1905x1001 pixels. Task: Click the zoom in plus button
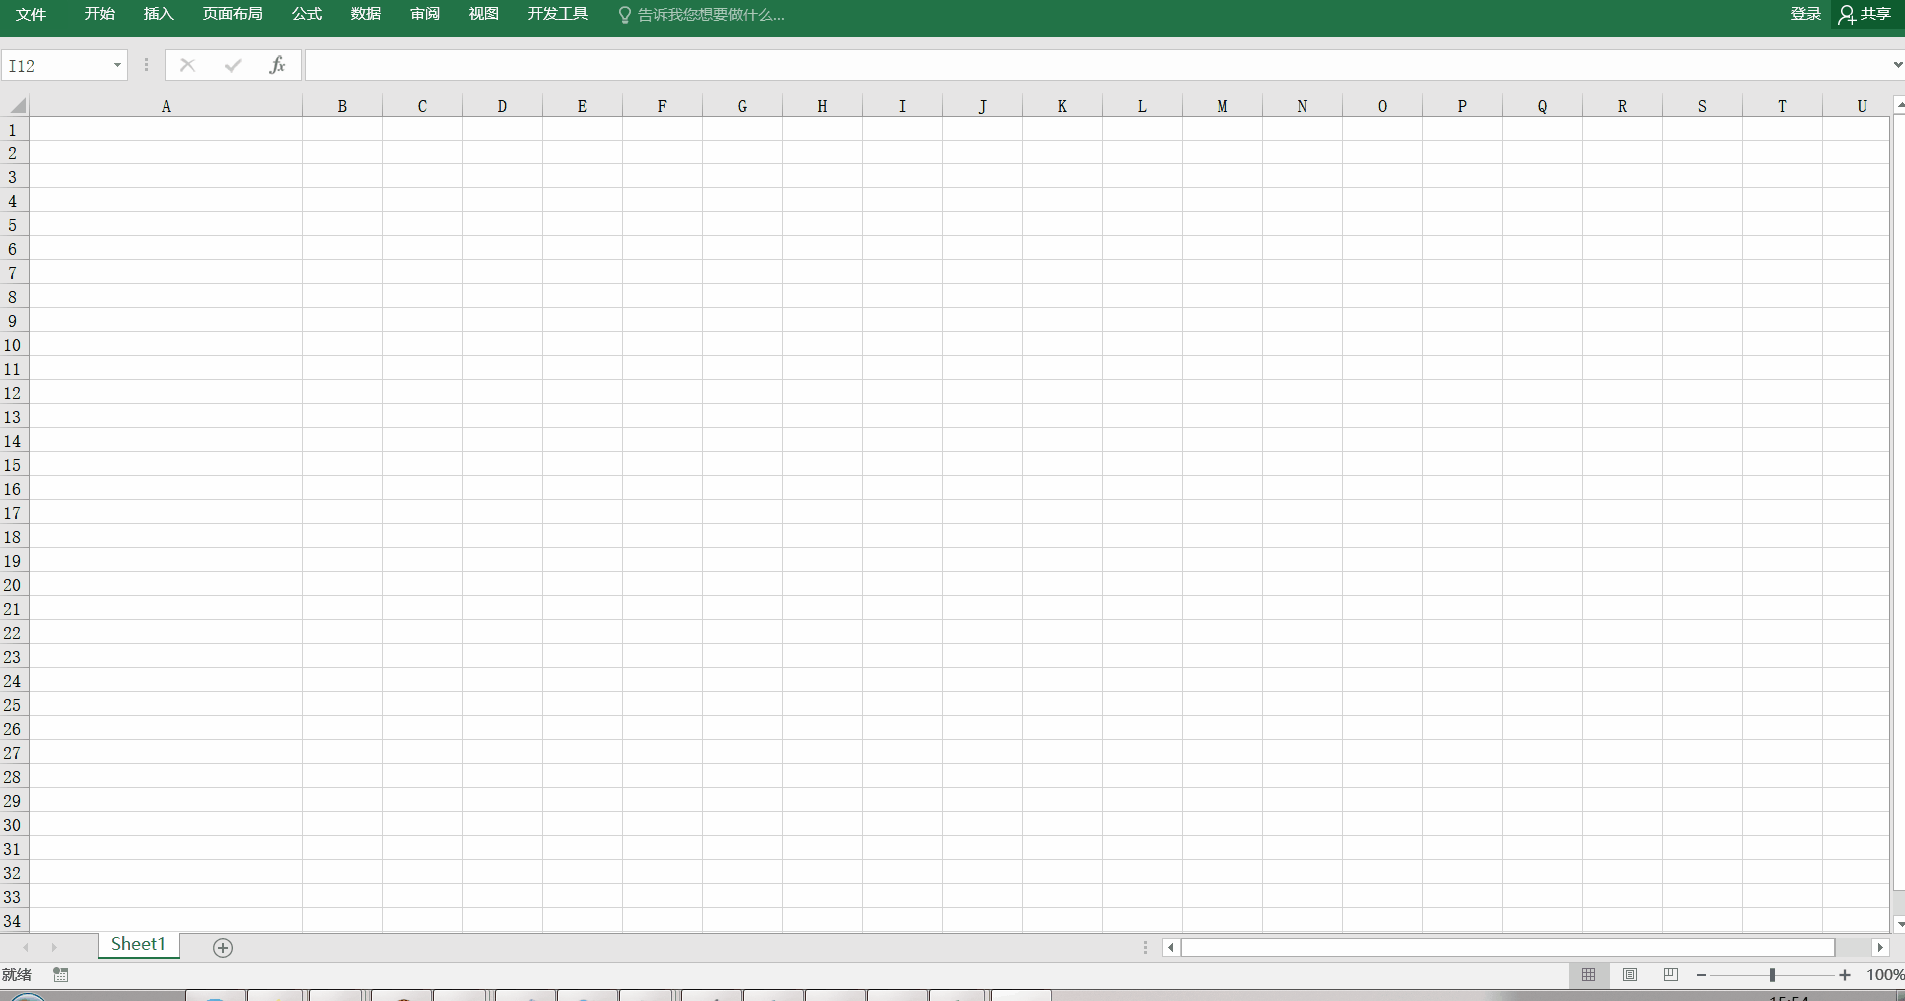click(1845, 975)
